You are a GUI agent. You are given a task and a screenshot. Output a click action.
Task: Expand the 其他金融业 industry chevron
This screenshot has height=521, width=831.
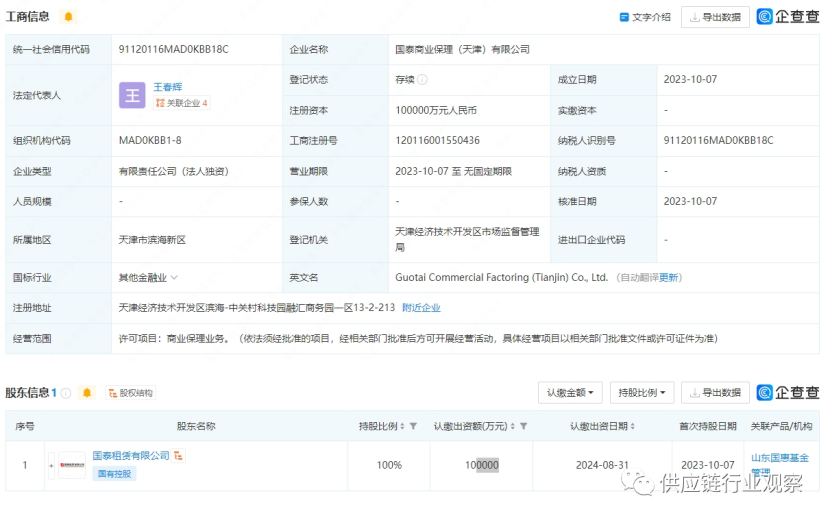coord(174,278)
